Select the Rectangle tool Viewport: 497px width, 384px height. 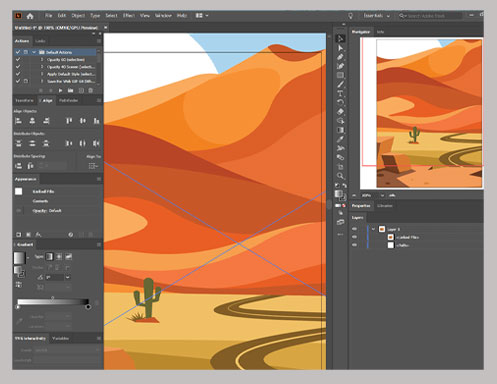pos(340,75)
